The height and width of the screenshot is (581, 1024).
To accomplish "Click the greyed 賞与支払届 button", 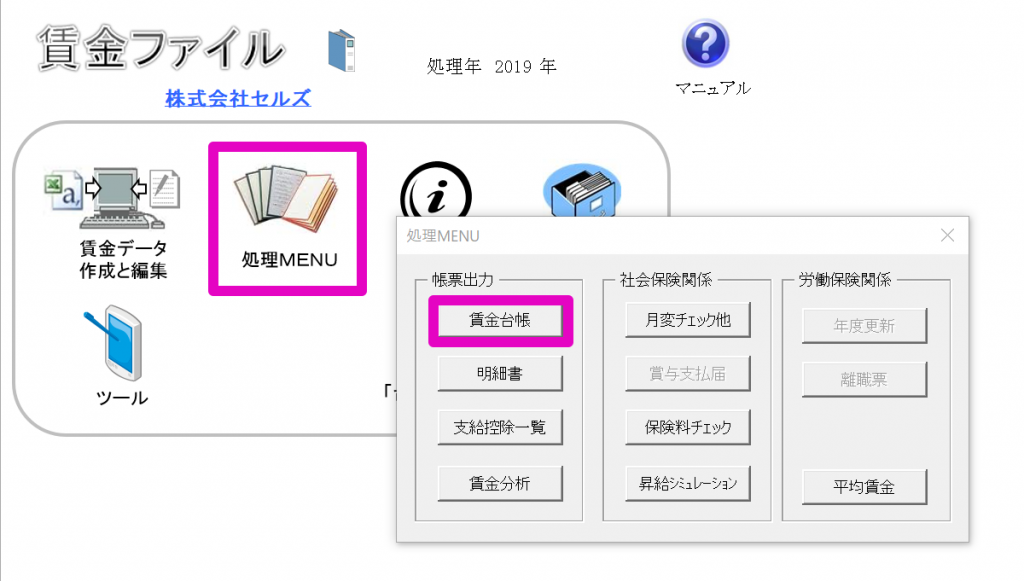I will (x=688, y=374).
